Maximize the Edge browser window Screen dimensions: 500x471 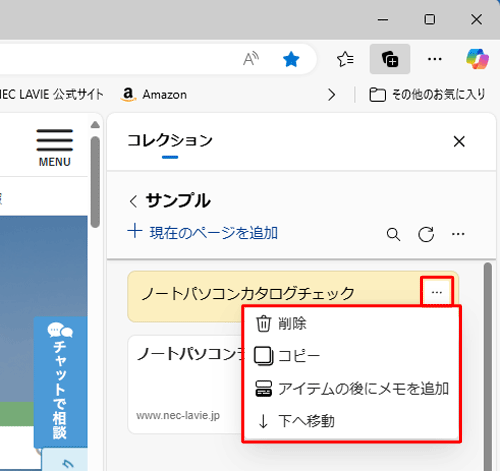[x=430, y=19]
